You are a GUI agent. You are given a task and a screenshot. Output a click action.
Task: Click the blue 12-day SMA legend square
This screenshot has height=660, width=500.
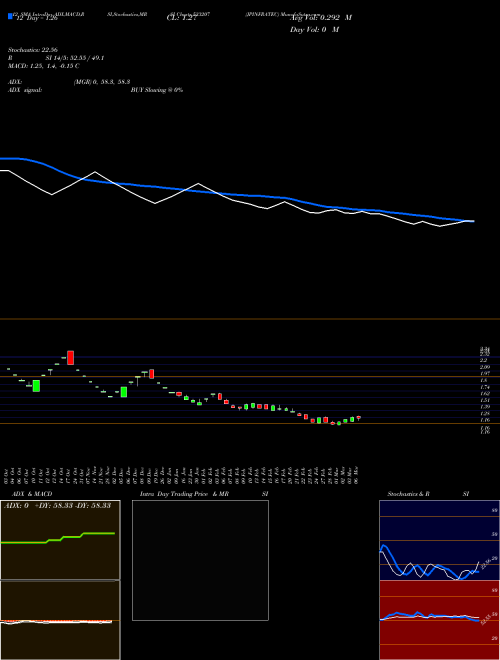tap(10, 16)
